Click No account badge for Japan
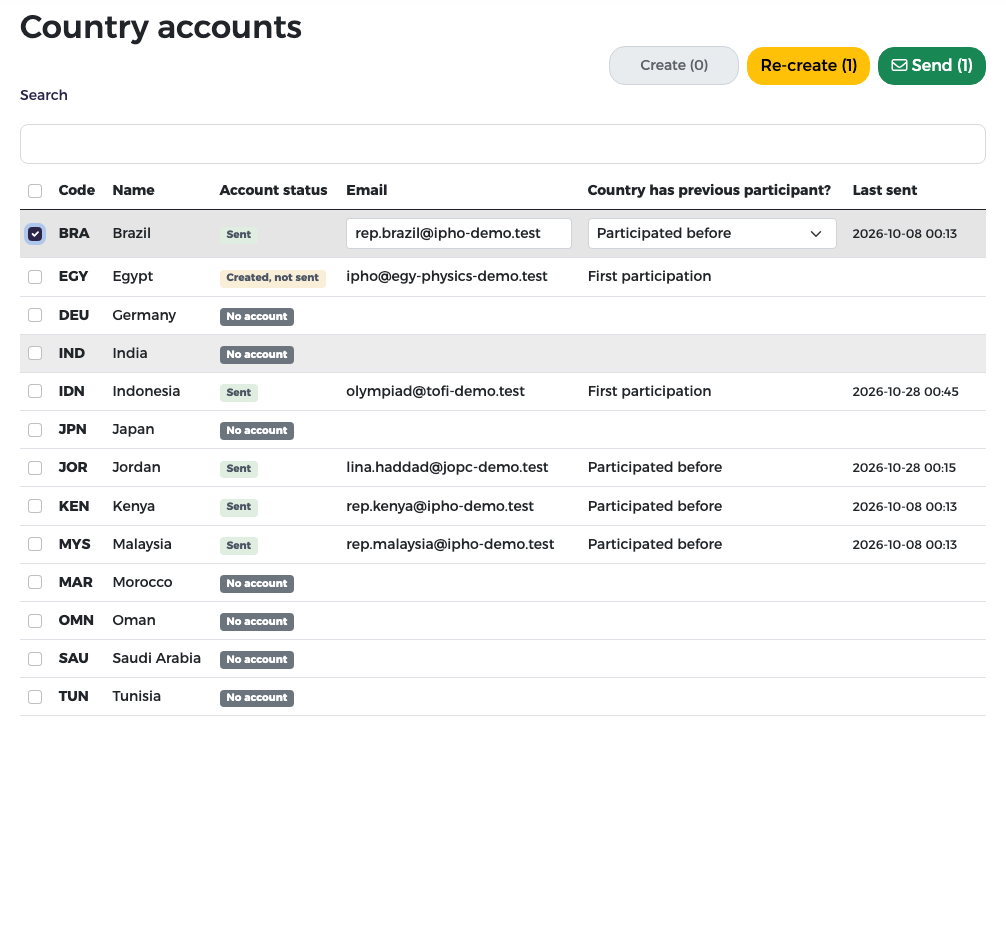This screenshot has width=1006, height=933. [257, 430]
